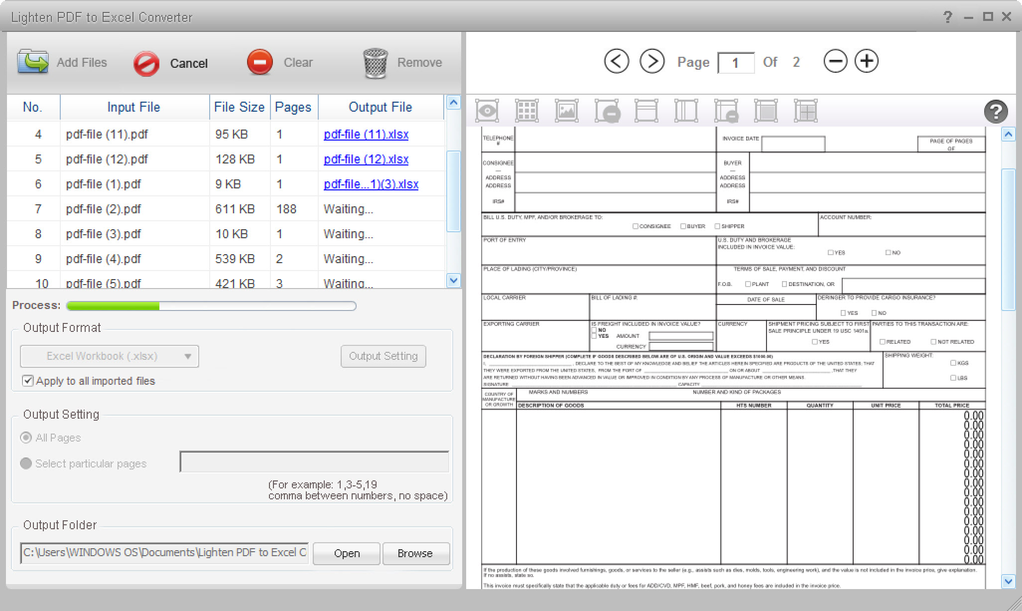
Task: Select the add column line tool
Action: pyautogui.click(x=686, y=111)
